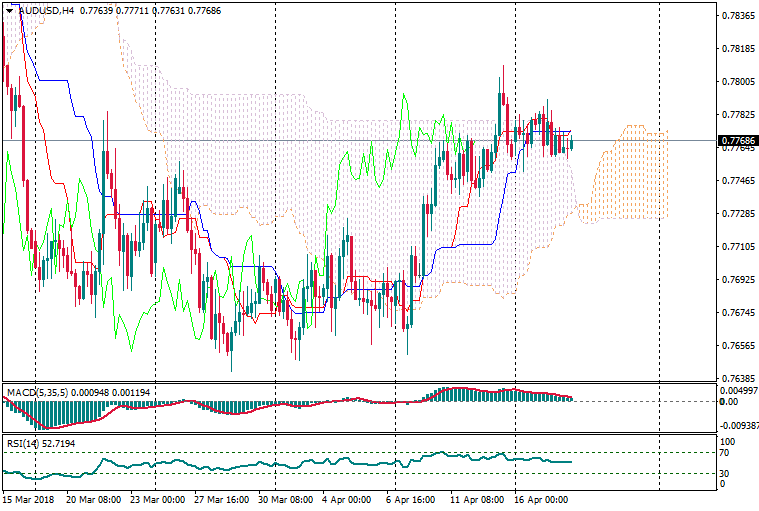
Task: Click the triangle arrow beside AUDUSD,H4
Action: click(x=10, y=11)
